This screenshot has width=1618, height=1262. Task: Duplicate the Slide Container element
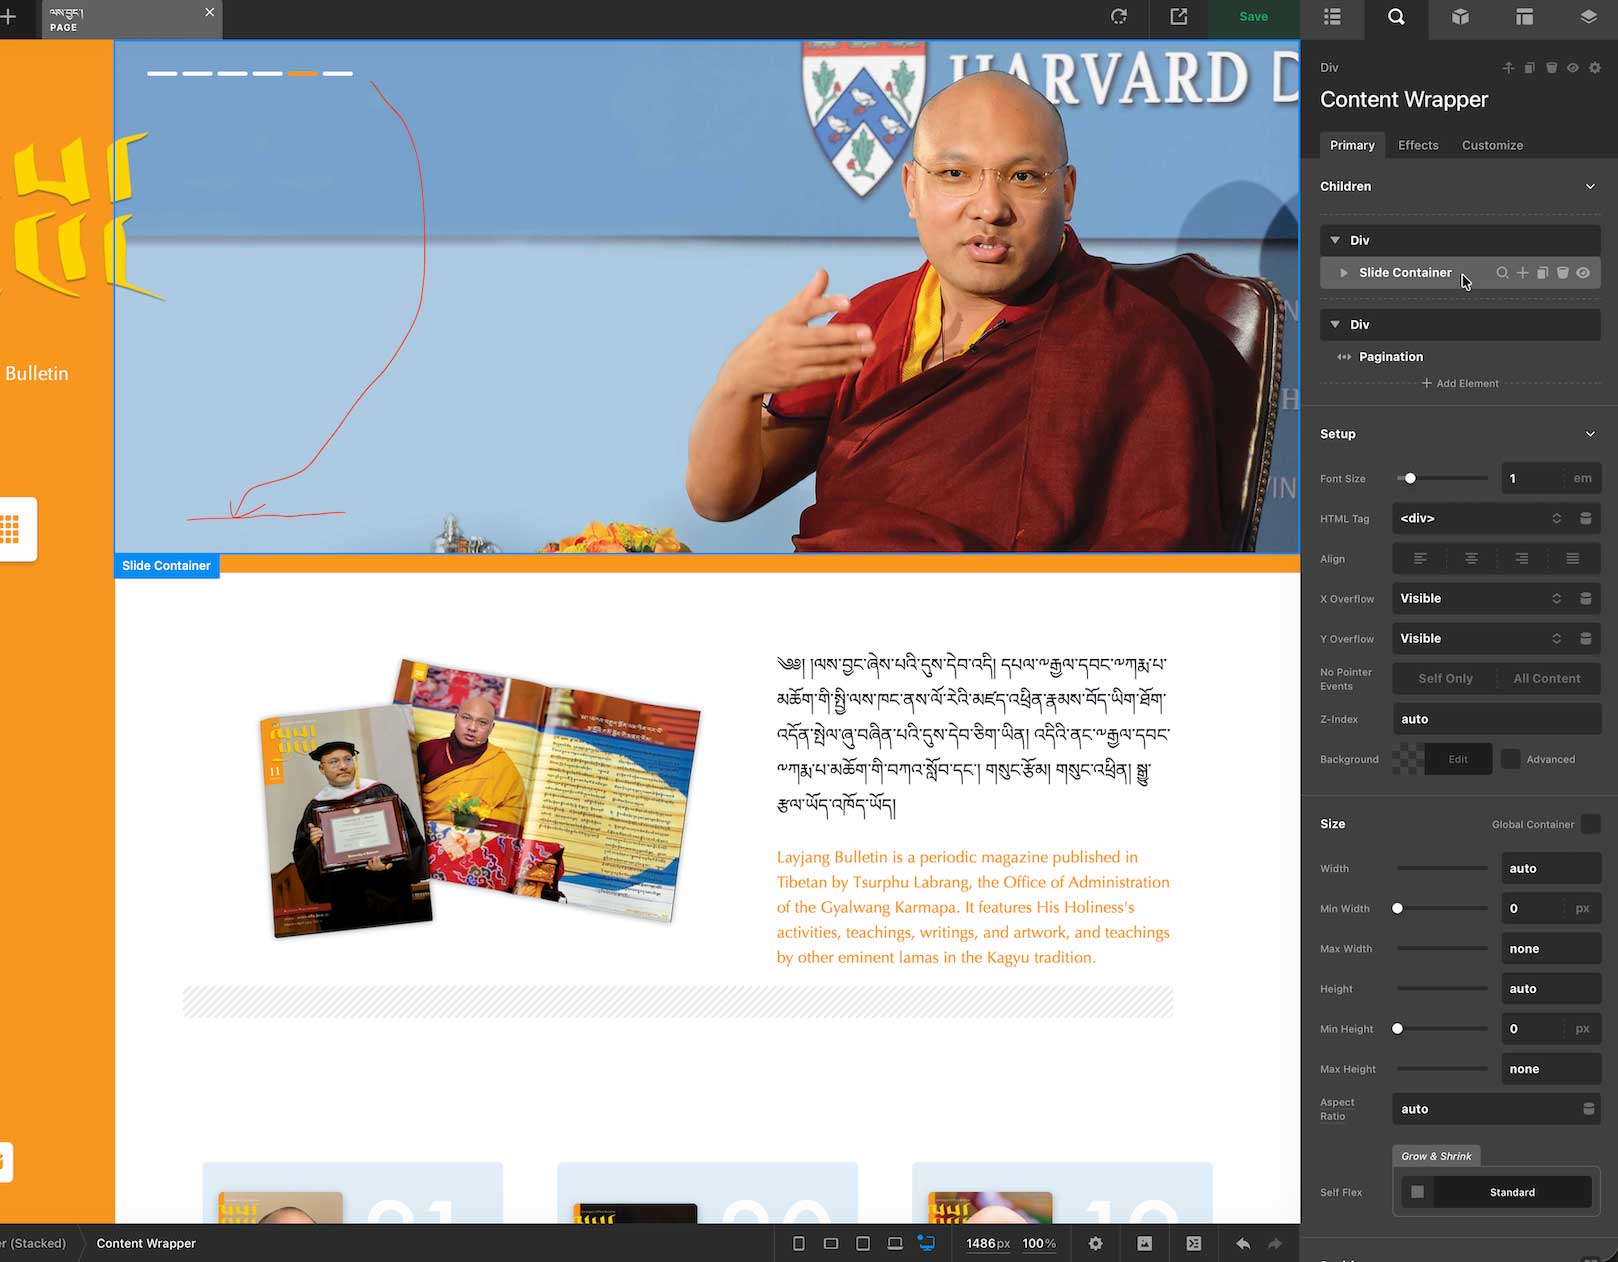[1543, 273]
